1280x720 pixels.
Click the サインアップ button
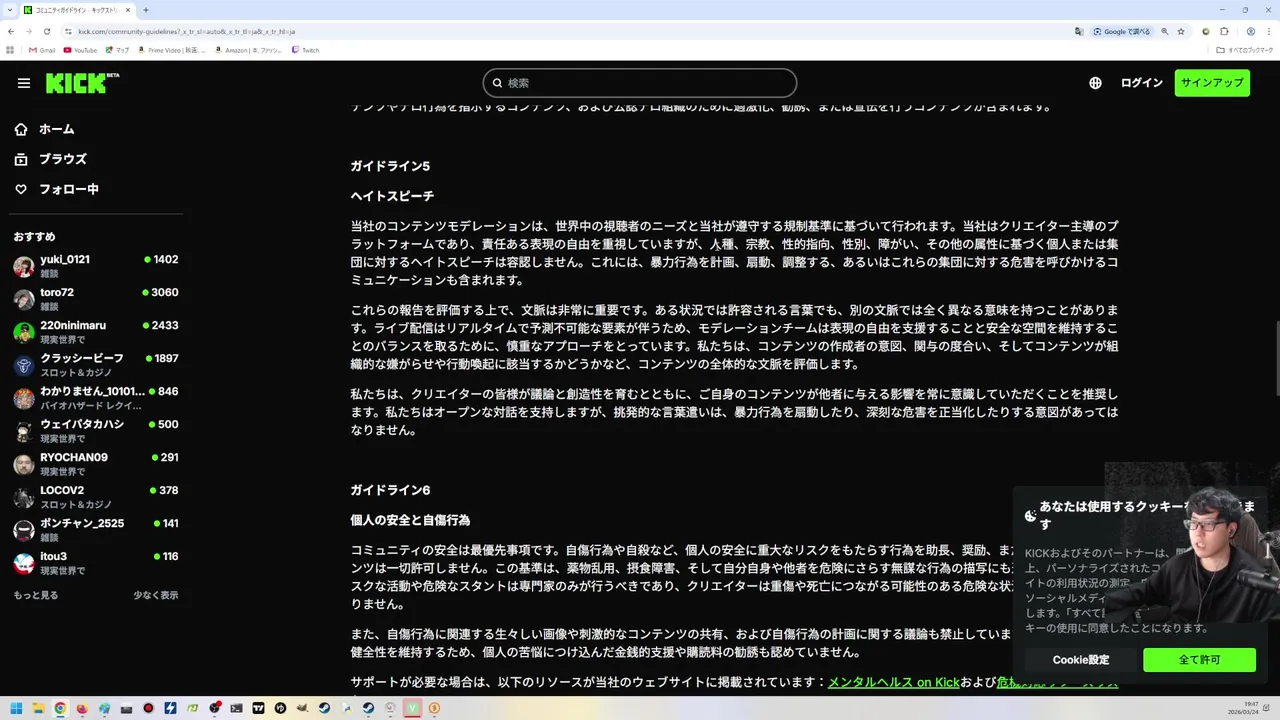(x=1212, y=83)
